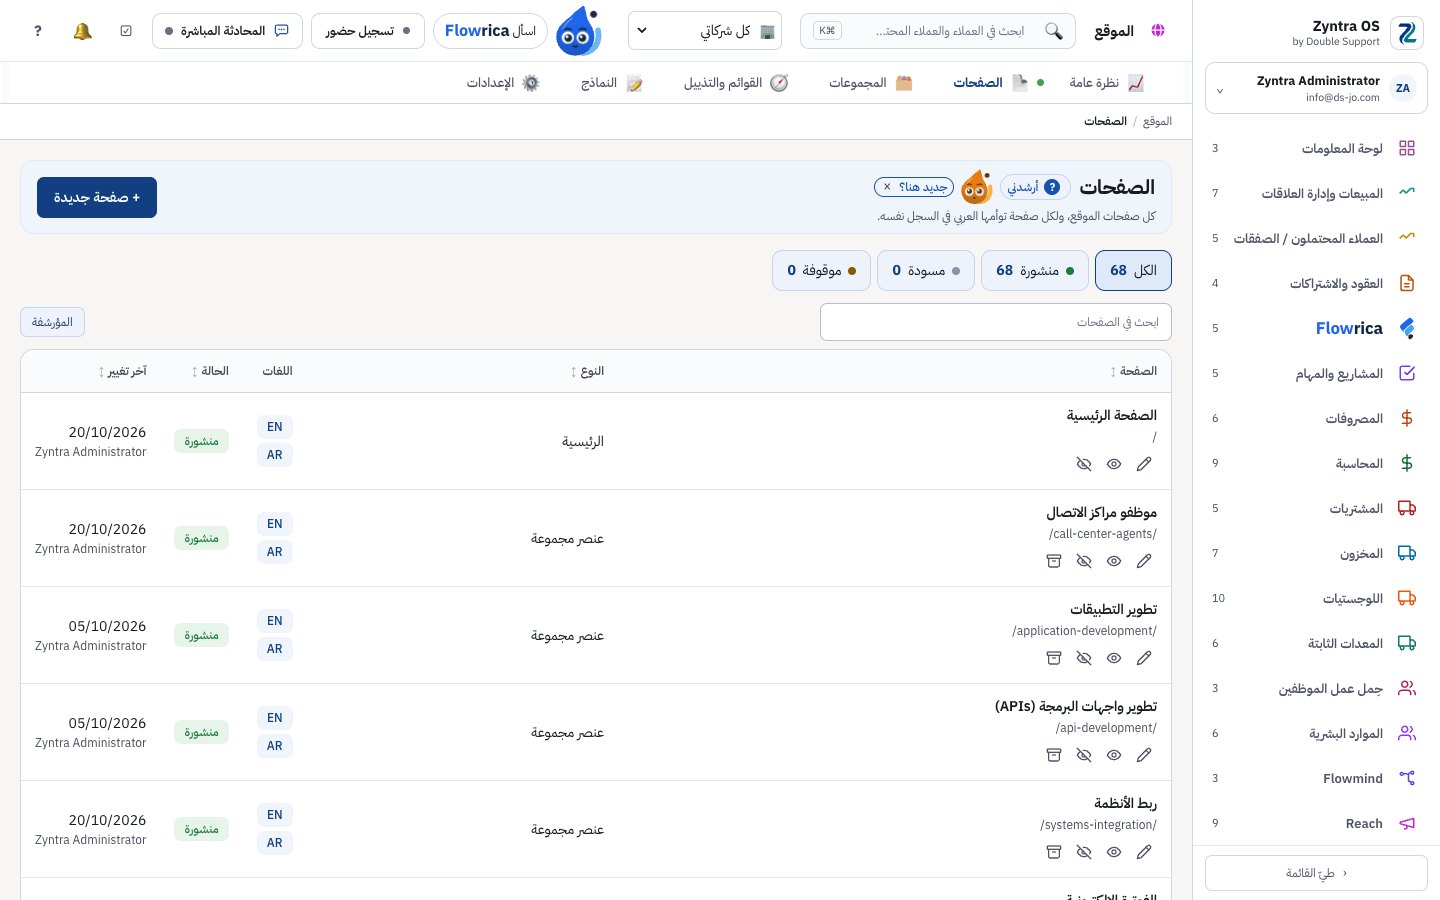Viewport: 1440px width, 900px height.
Task: Preview call-center-agents page eye icon
Action: coord(1114,561)
